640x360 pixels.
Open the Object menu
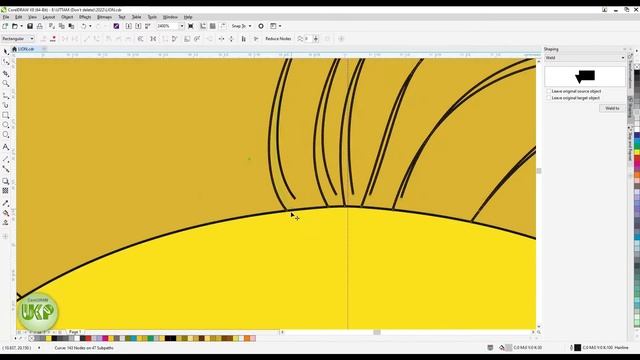click(67, 17)
